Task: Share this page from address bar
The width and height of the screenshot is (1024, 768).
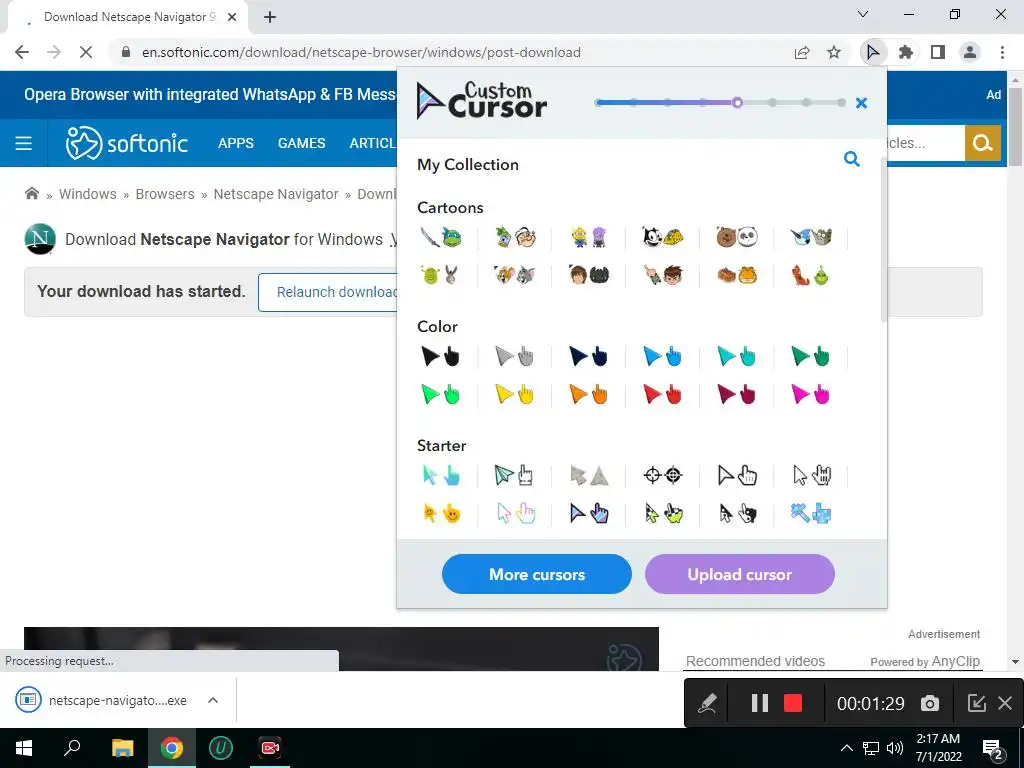Action: [x=802, y=52]
